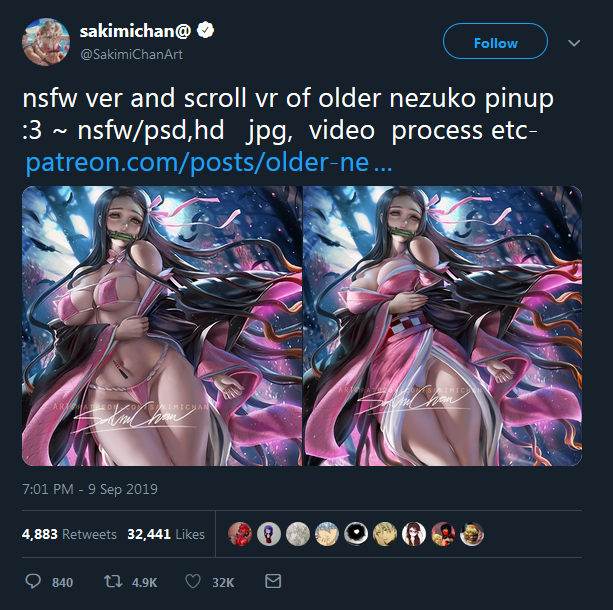The width and height of the screenshot is (613, 610).
Task: Retweet using the arrows icon beside 4.9K
Action: click(113, 581)
